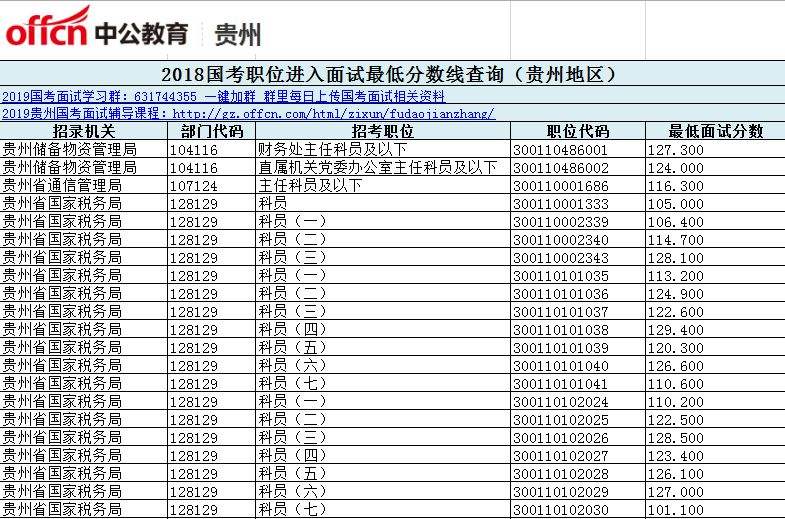The height and width of the screenshot is (519, 785).
Task: Select position code 300110101040
Action: [578, 365]
